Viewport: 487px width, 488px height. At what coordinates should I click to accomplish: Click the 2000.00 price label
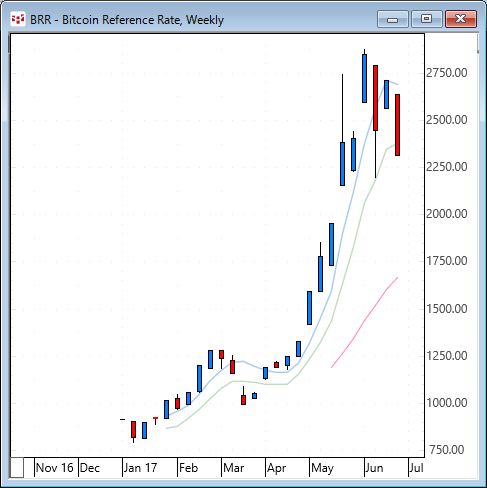447,214
